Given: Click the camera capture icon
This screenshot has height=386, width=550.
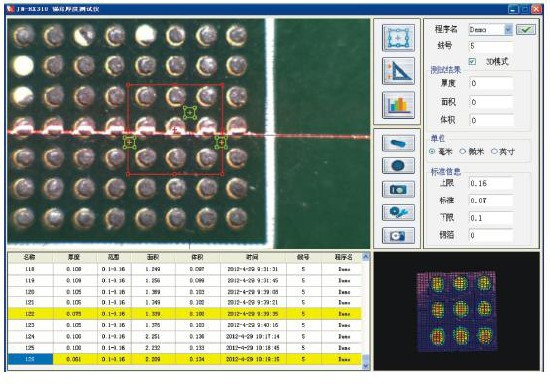Looking at the screenshot, I should [398, 189].
